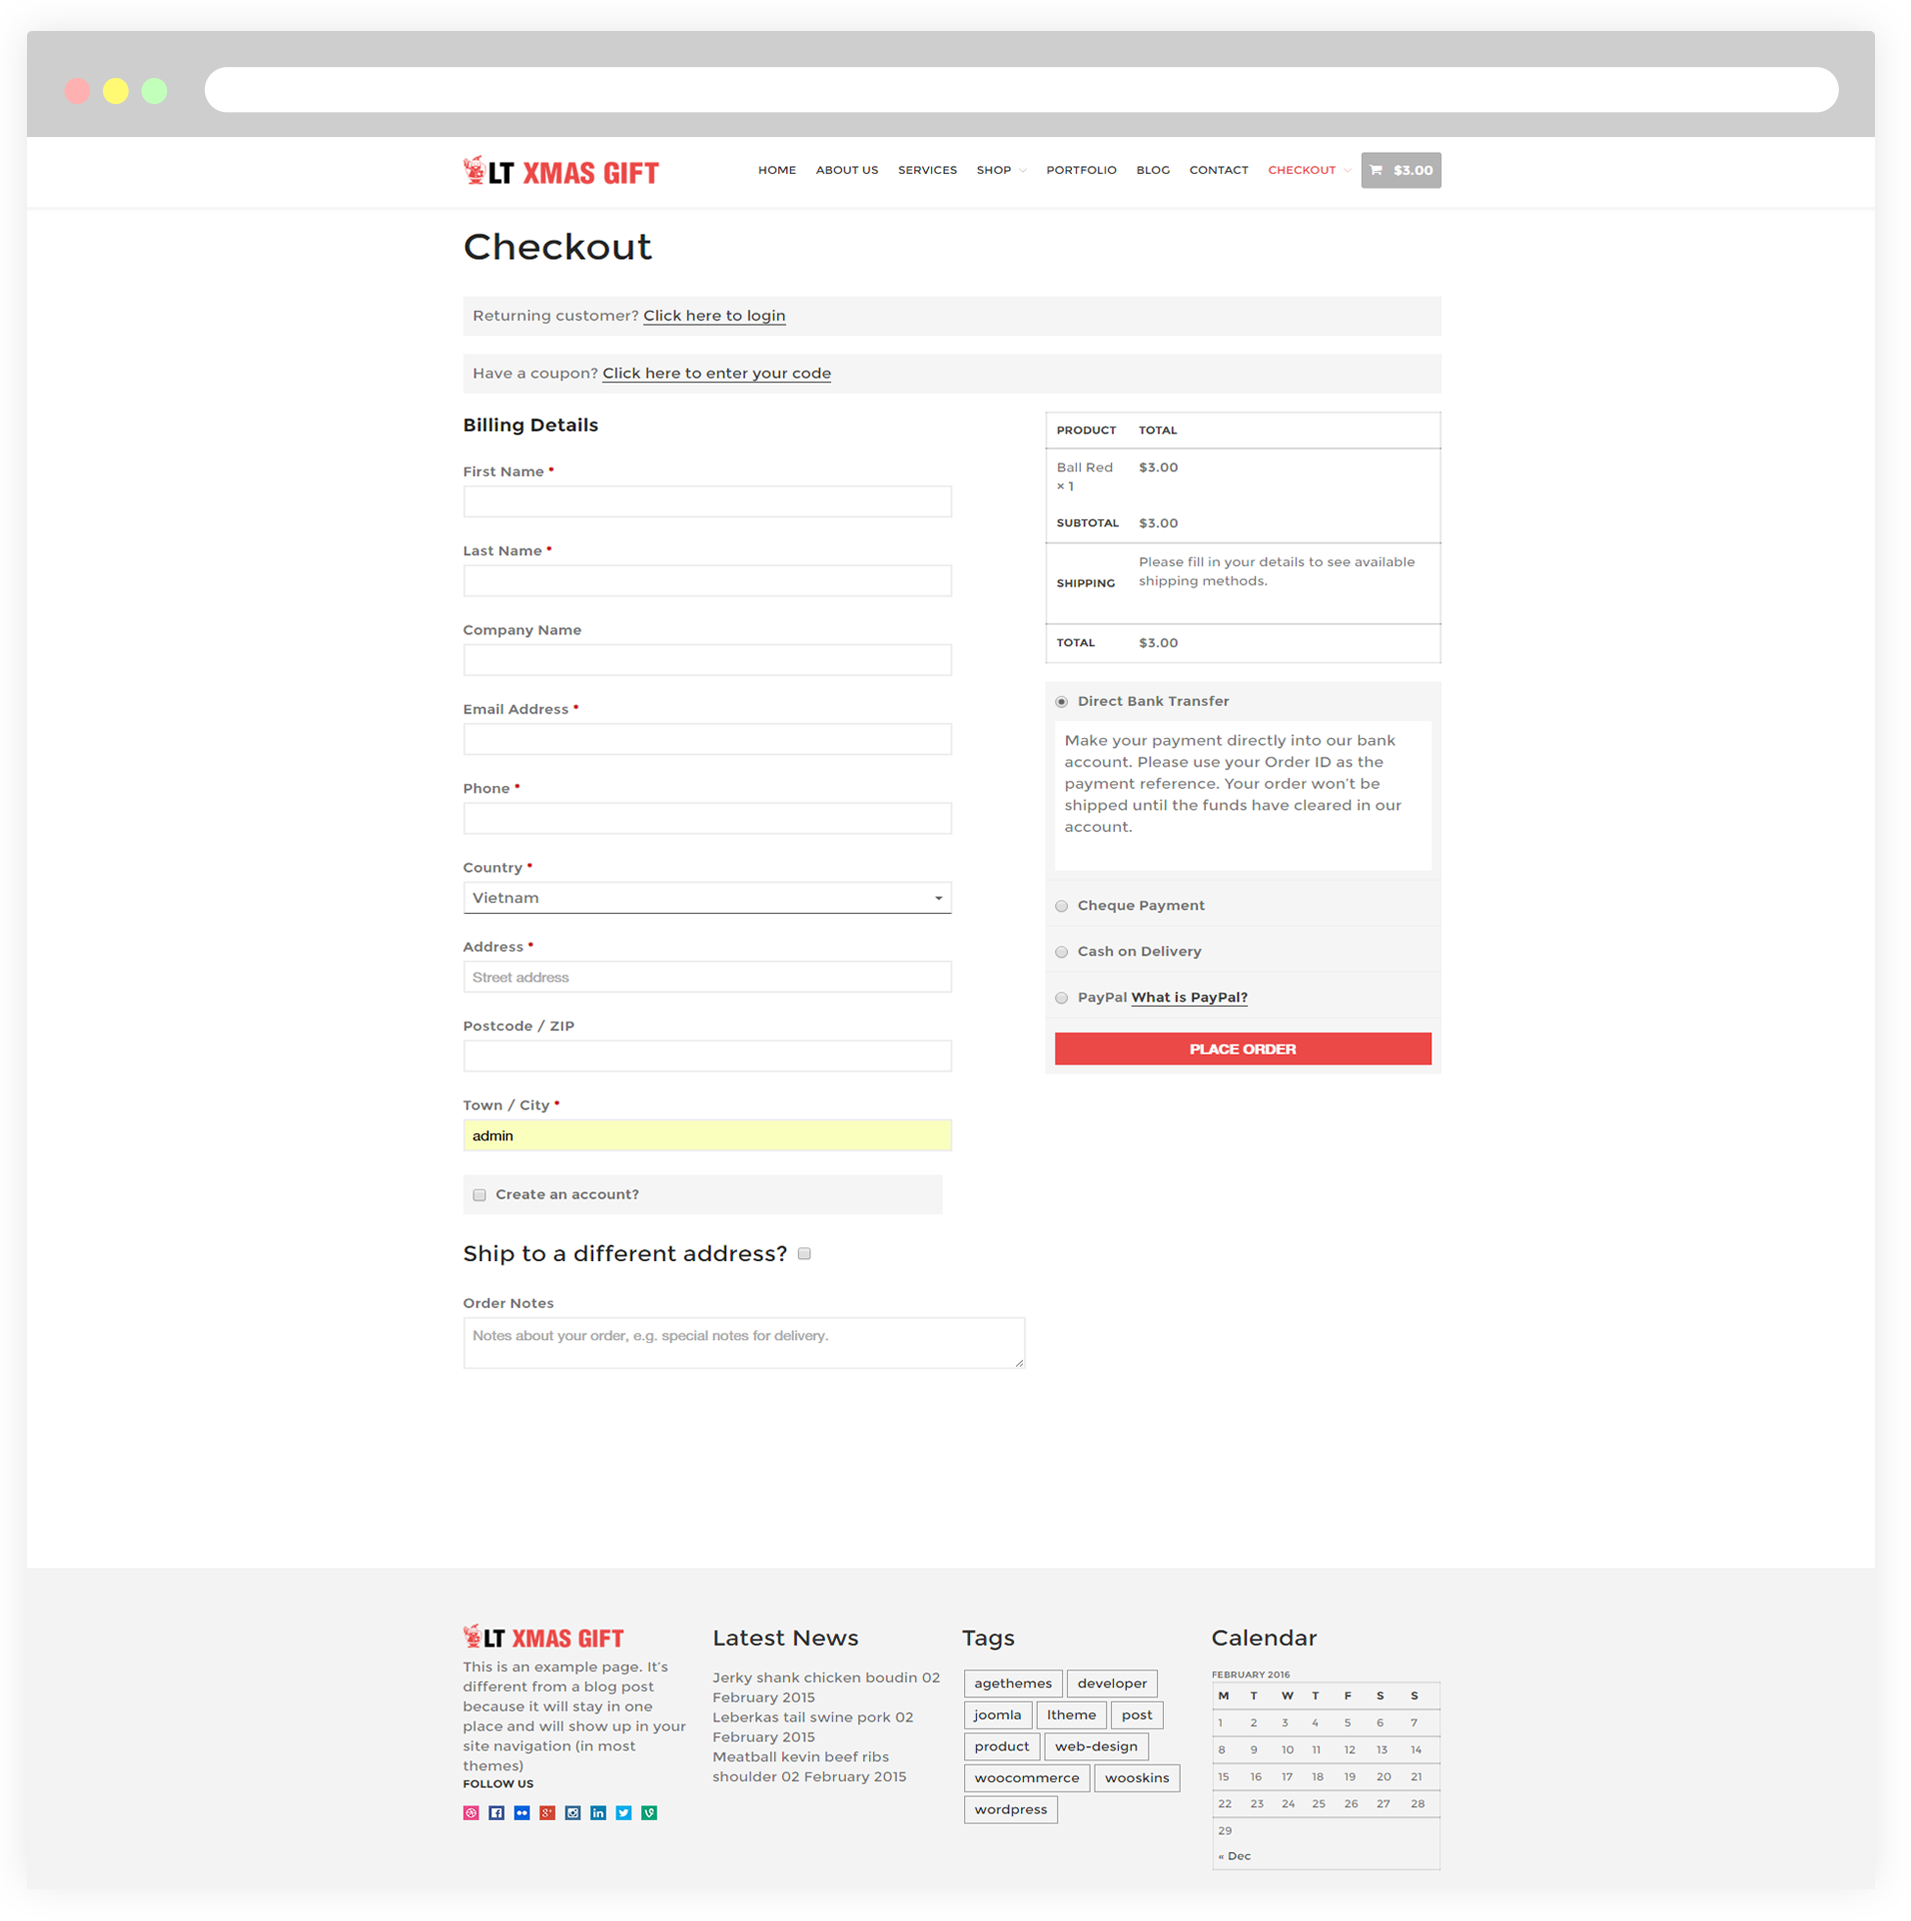Click the LT Xmas Gift header logo
1911x1921 pixels.
(x=561, y=172)
